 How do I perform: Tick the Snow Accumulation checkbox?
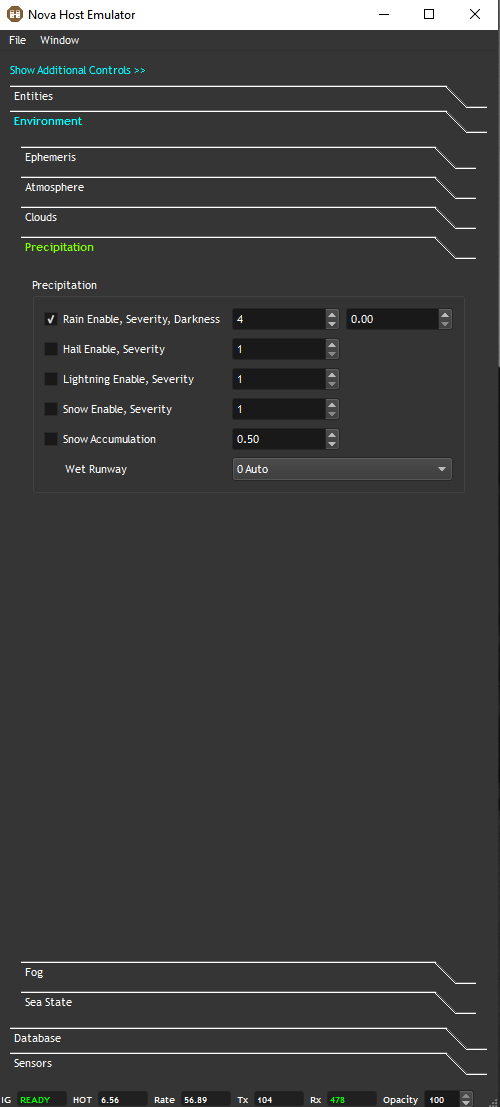point(51,439)
